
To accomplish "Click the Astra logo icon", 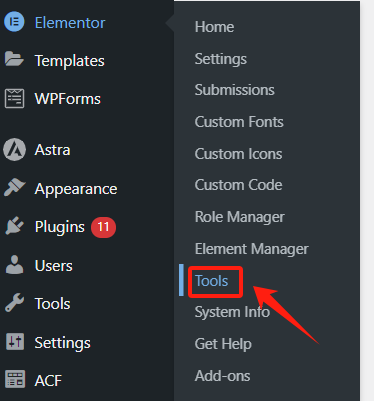I will [x=14, y=150].
